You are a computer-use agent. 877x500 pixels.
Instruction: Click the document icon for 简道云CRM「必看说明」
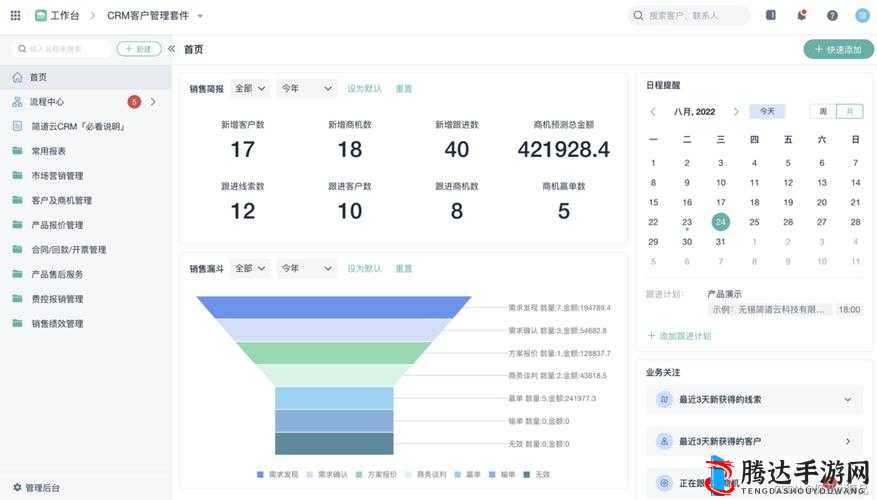(x=17, y=126)
